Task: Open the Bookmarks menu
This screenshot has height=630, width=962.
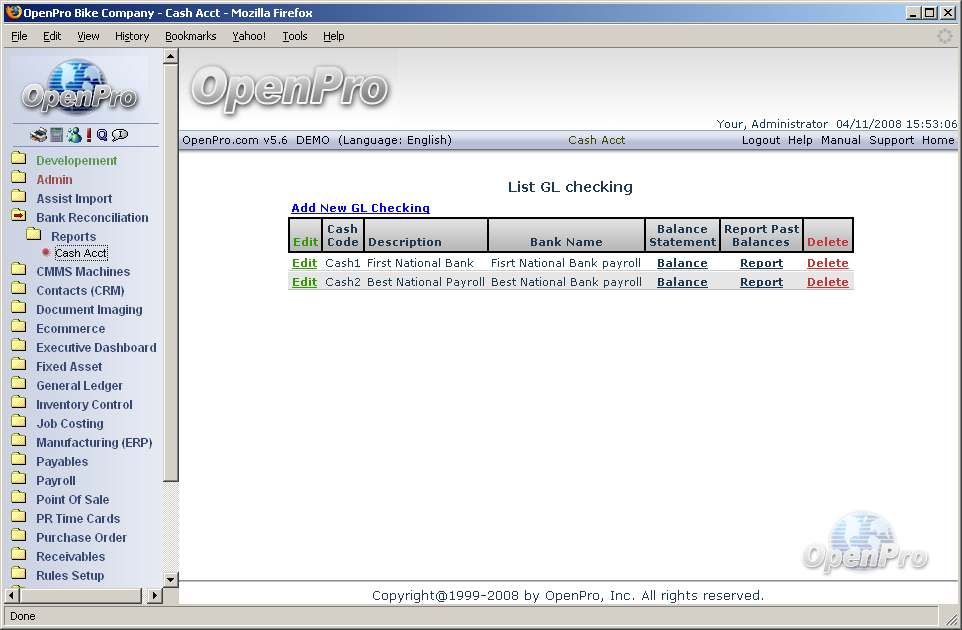Action: click(x=190, y=36)
